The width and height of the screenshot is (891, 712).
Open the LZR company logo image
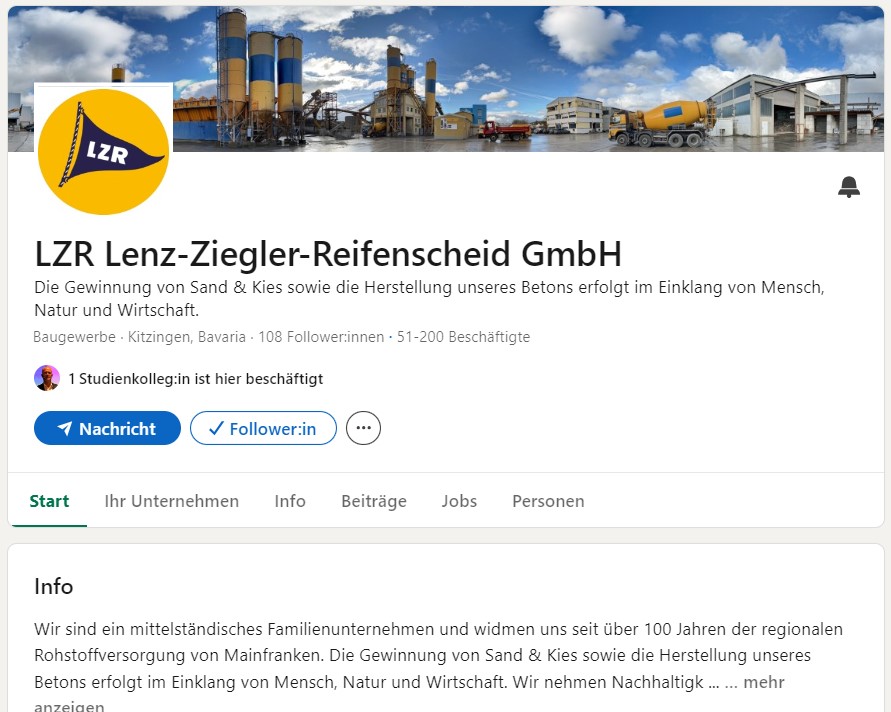(103, 151)
